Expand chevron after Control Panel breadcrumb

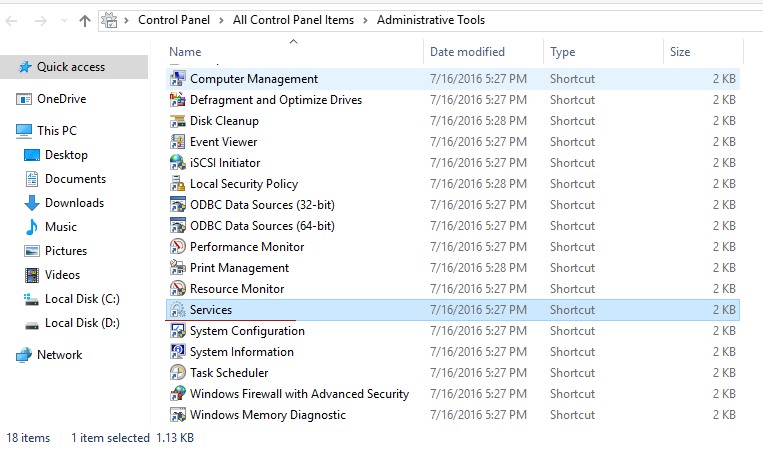point(221,20)
